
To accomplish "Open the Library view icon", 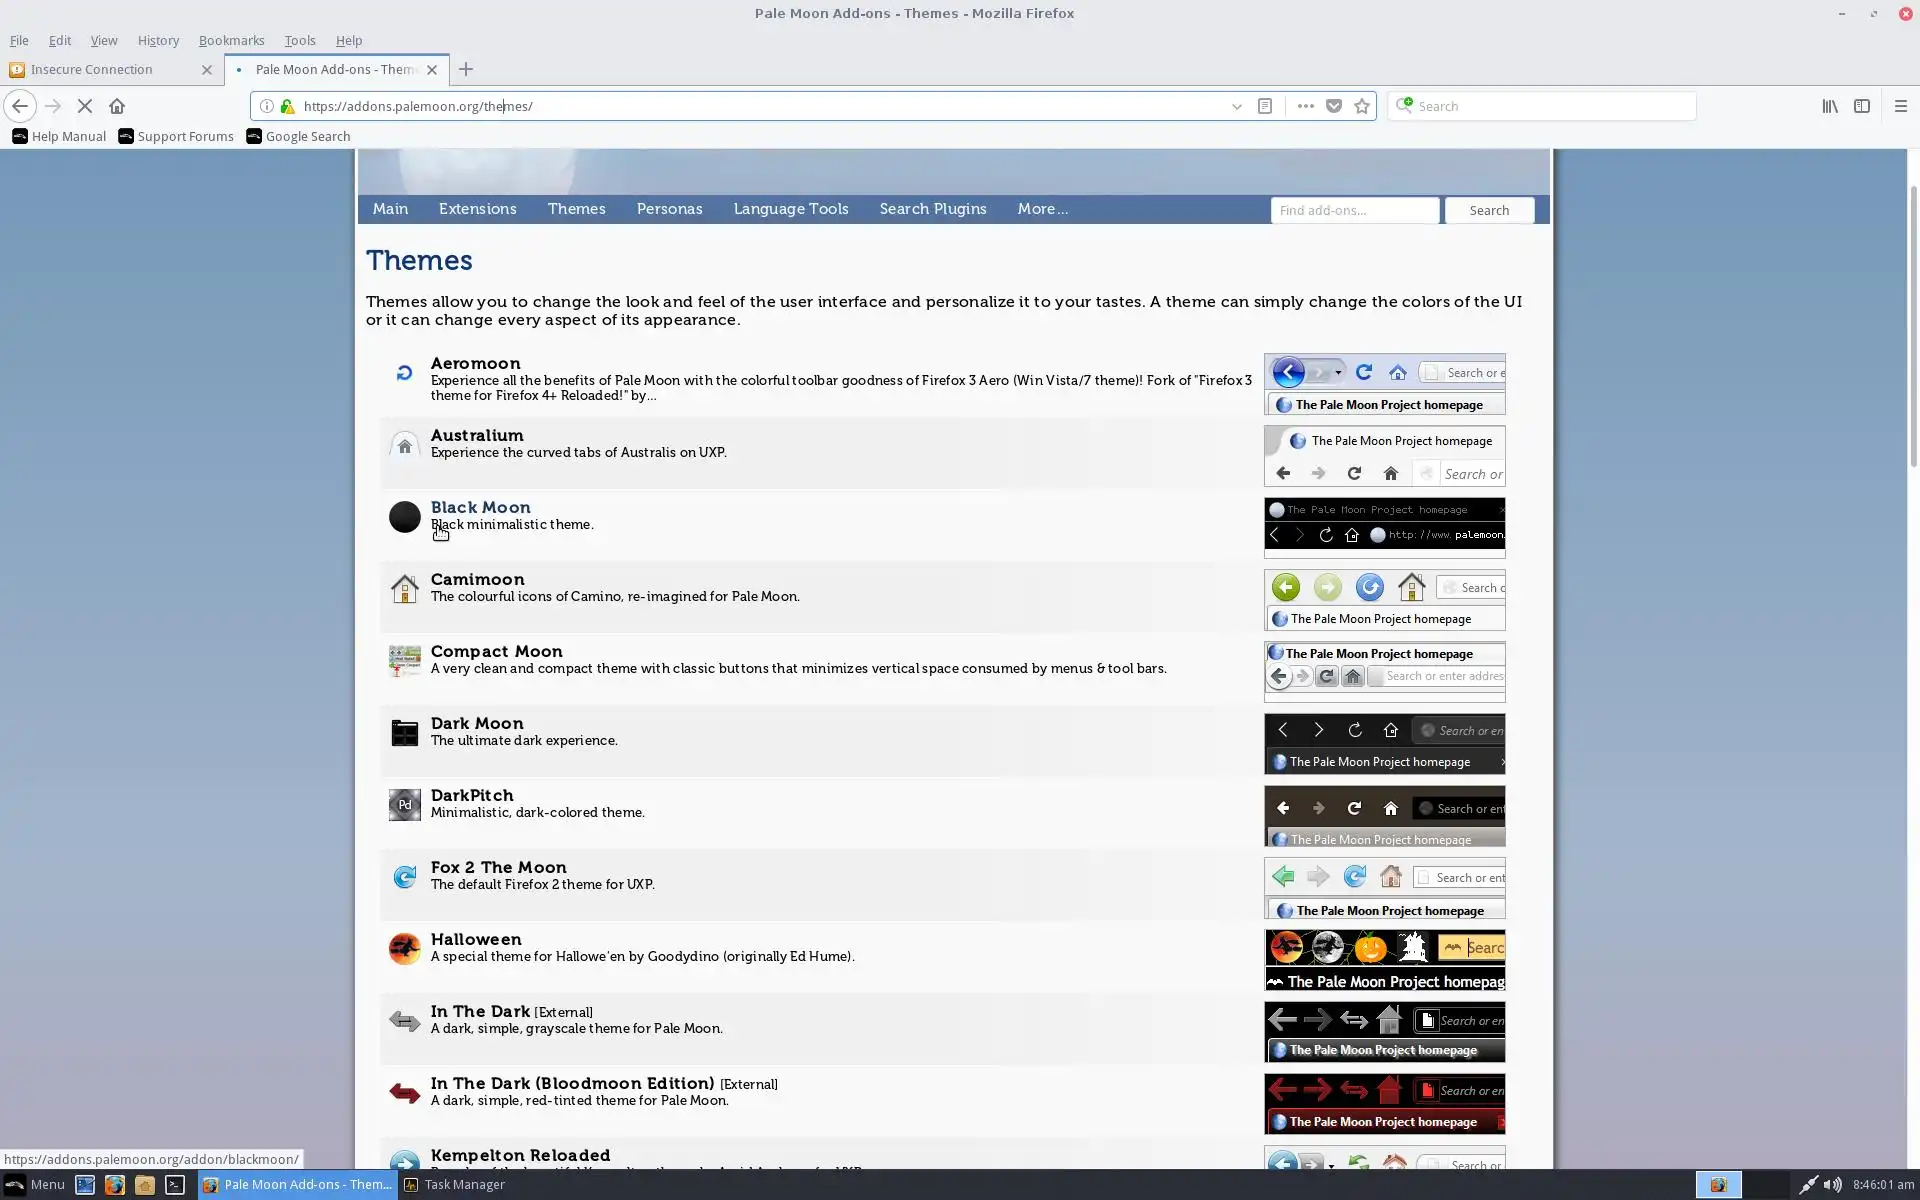I will coord(1830,106).
